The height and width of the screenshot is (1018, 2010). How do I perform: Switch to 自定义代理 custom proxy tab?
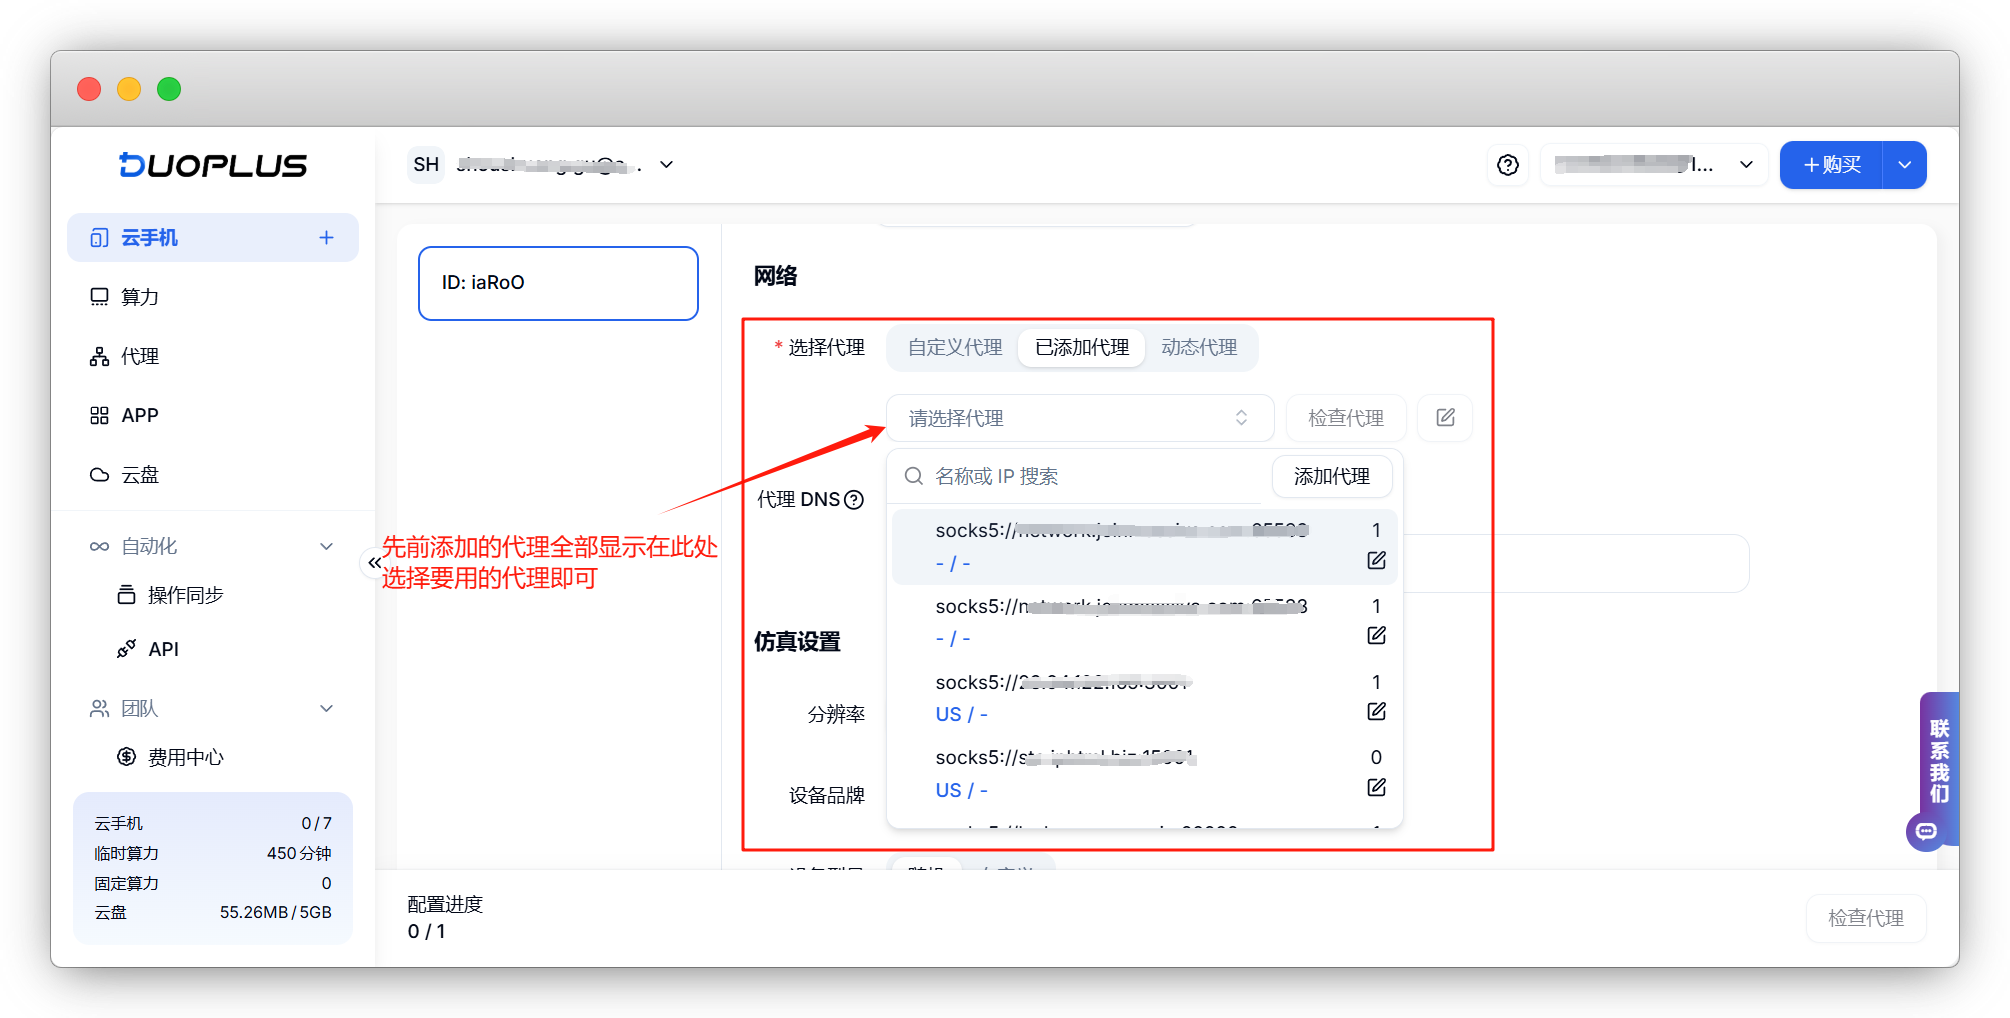(955, 348)
